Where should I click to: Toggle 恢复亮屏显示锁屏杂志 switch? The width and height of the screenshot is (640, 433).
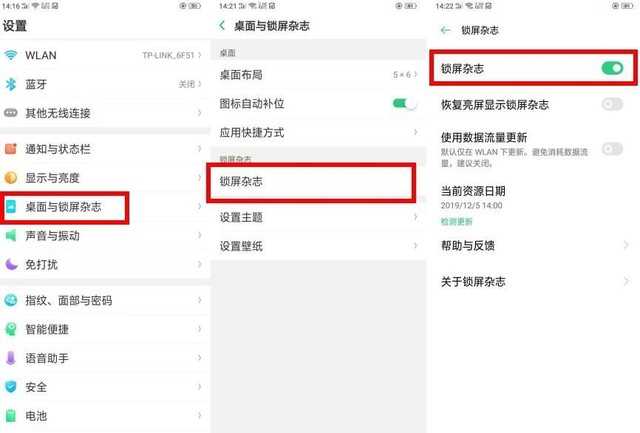612,104
